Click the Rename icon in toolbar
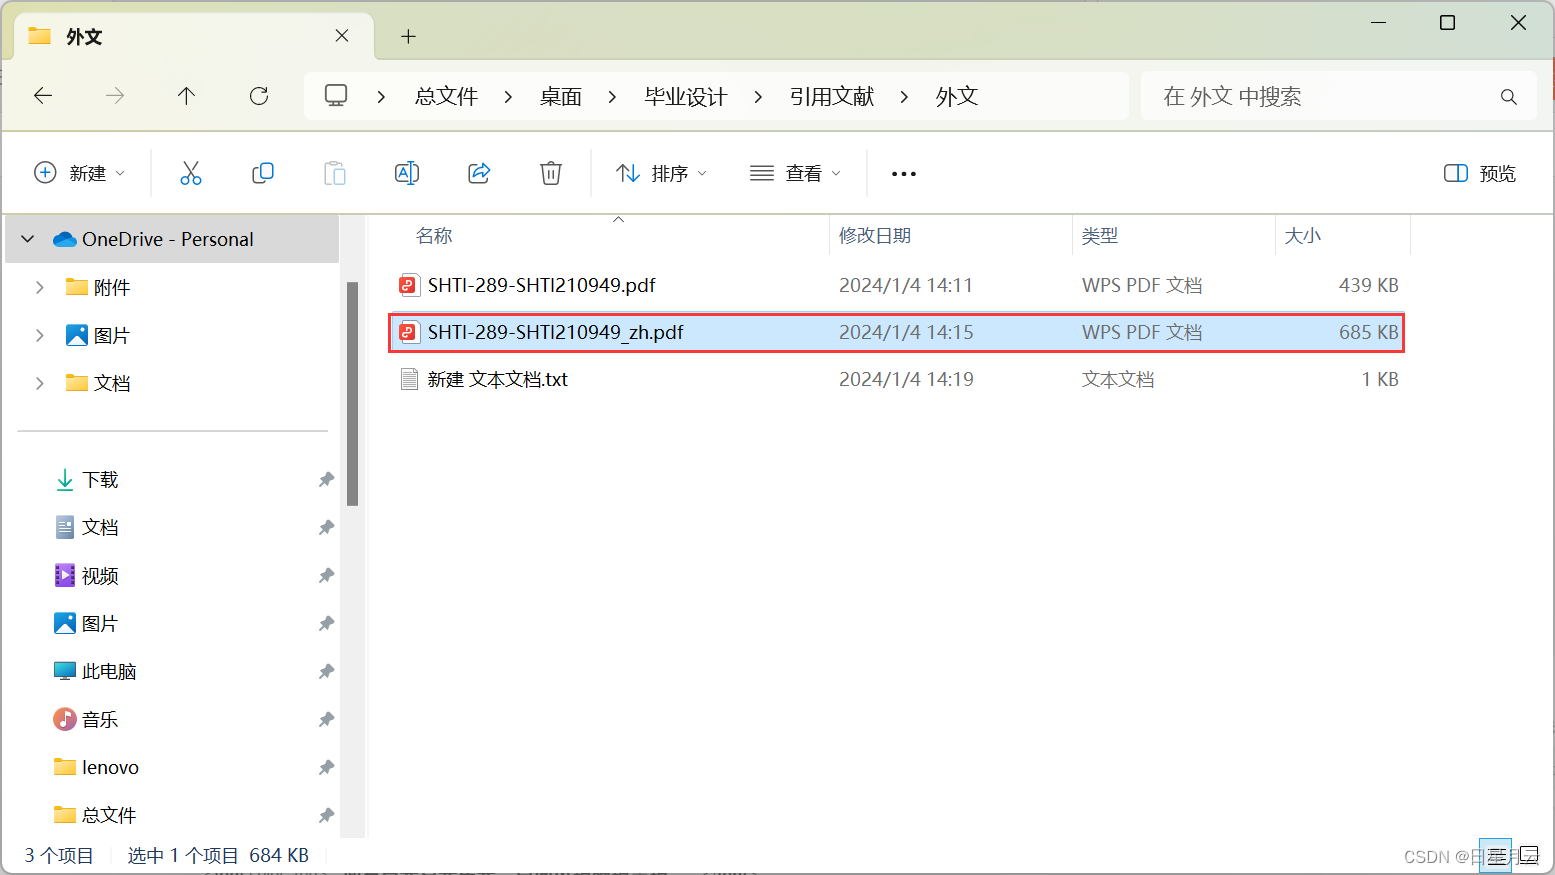The width and height of the screenshot is (1555, 875). pyautogui.click(x=407, y=173)
